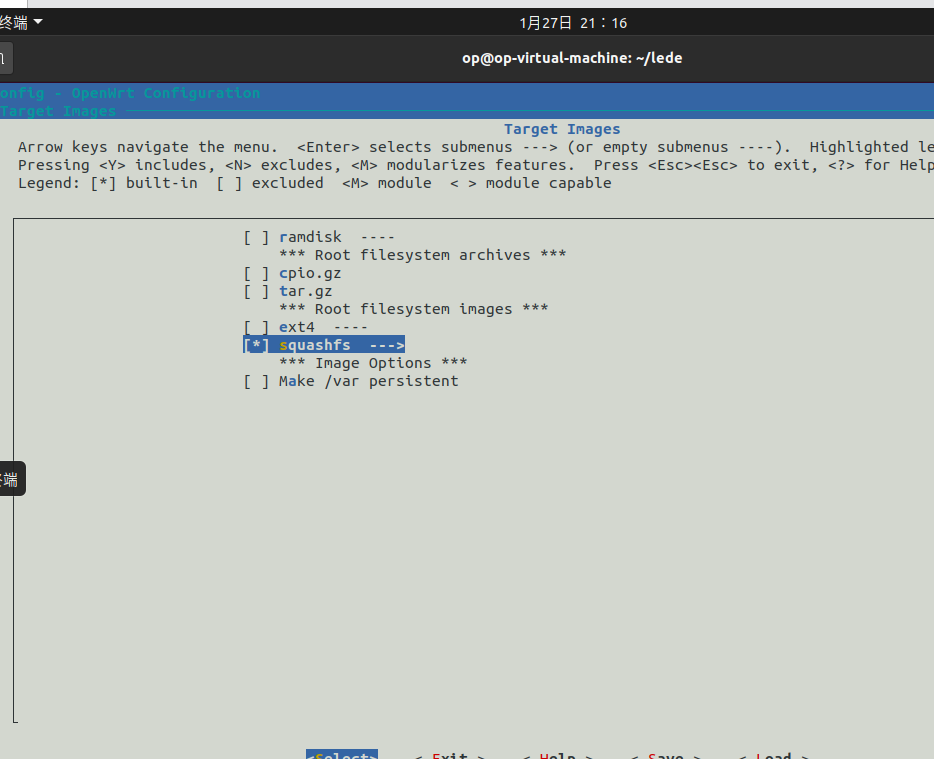Select the cpio.gz entry label
The height and width of the screenshot is (759, 934).
click(x=310, y=273)
